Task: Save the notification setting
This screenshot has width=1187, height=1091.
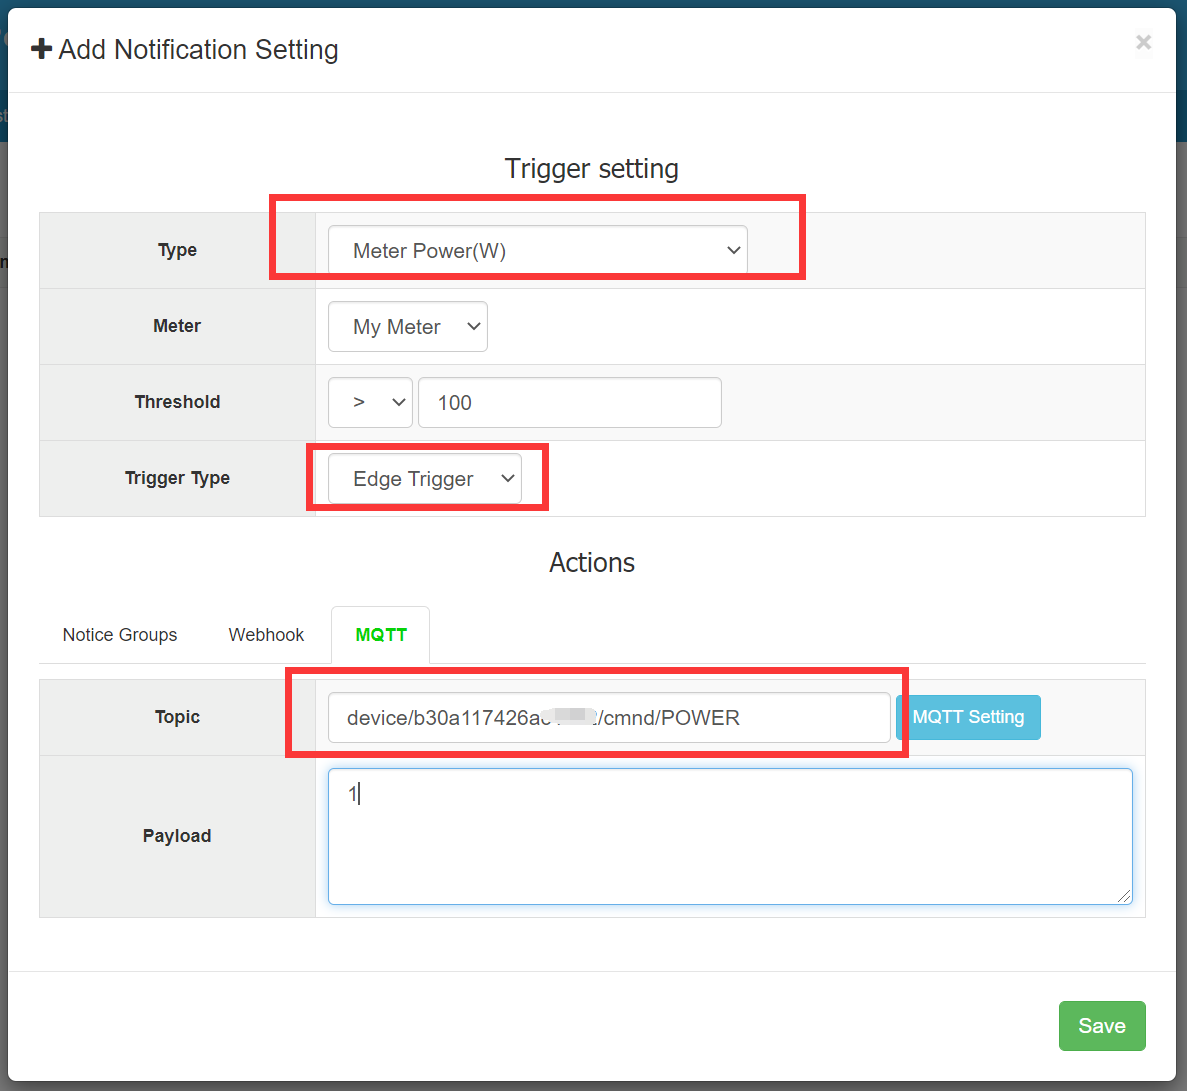Action: 1101,1026
